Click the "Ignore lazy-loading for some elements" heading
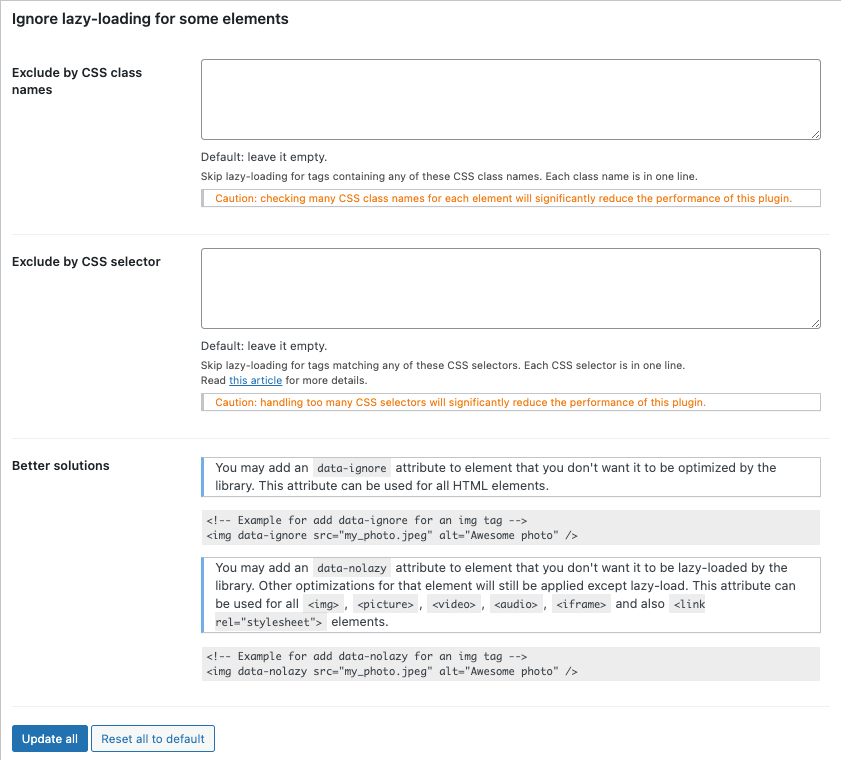The width and height of the screenshot is (841, 760). 150,19
